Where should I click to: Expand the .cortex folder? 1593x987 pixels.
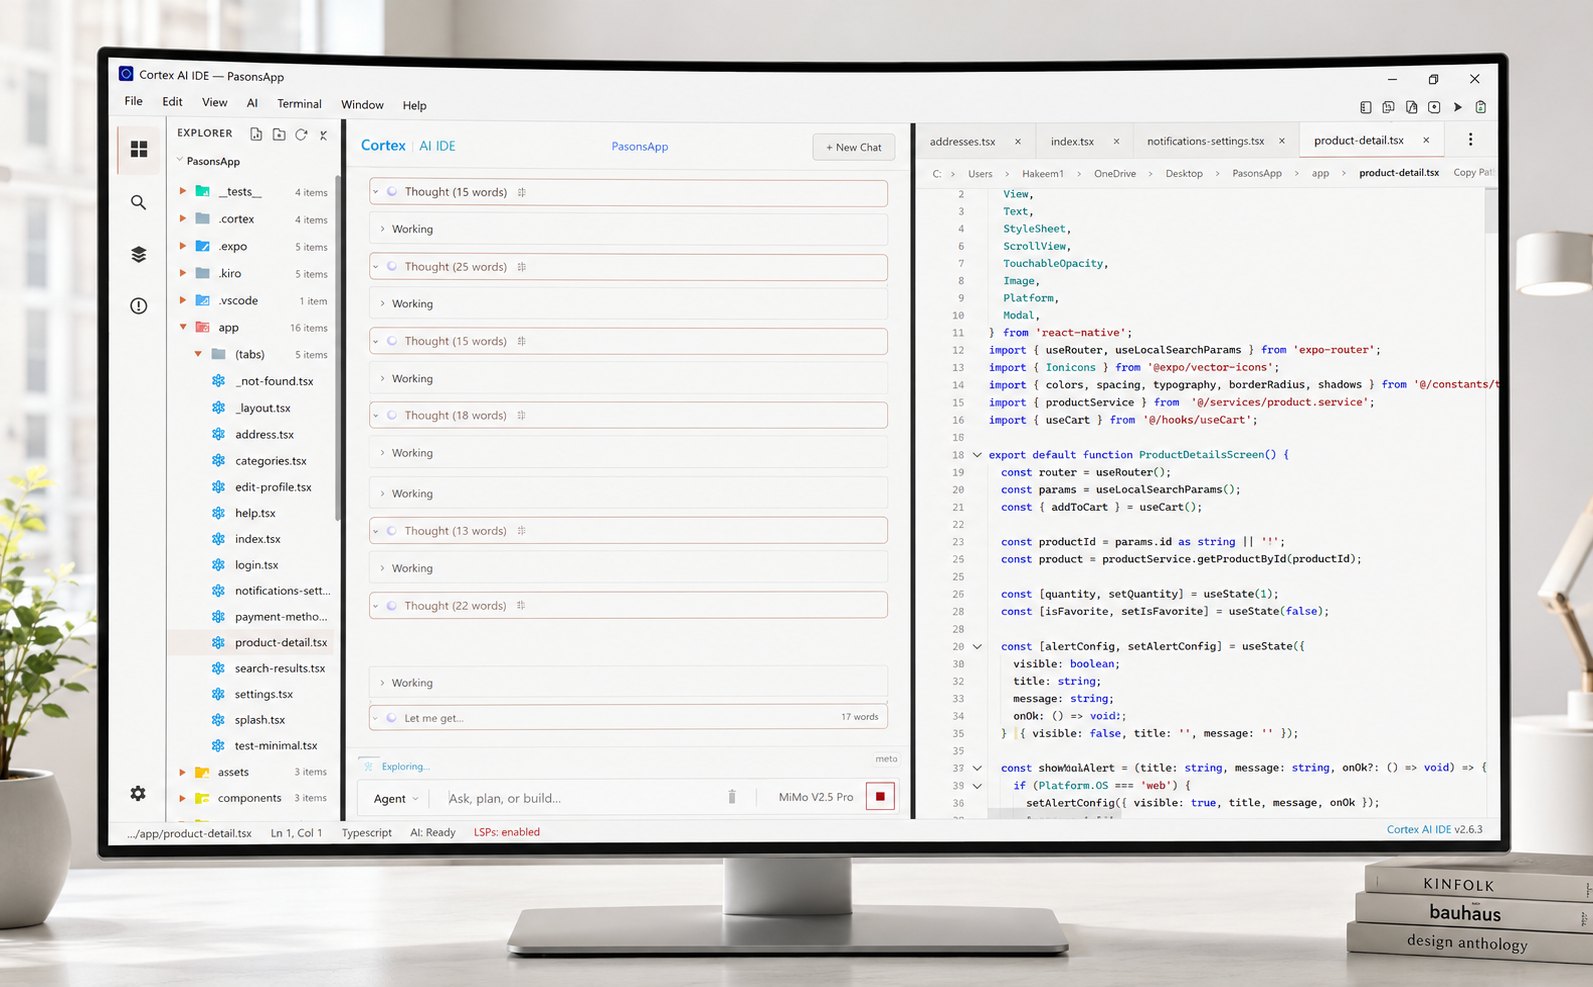pyautogui.click(x=183, y=218)
